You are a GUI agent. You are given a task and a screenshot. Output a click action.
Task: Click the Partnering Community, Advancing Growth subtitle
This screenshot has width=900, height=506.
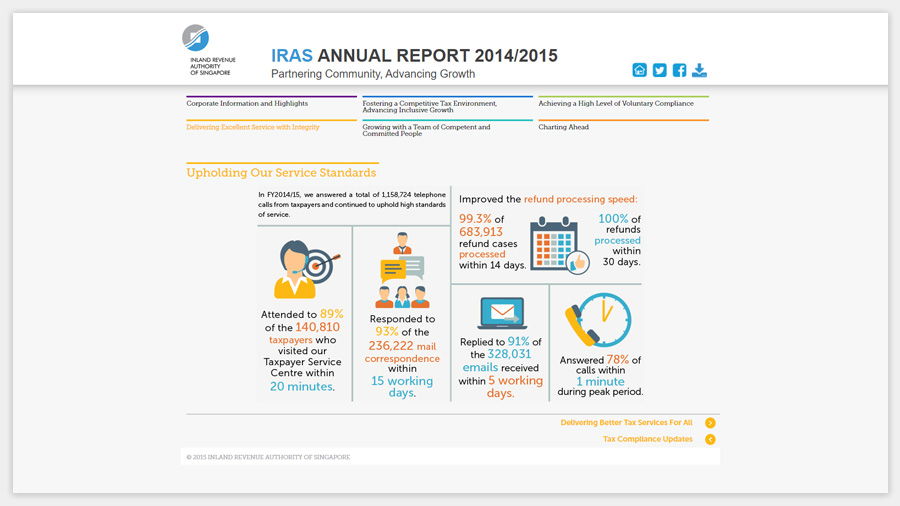[373, 74]
